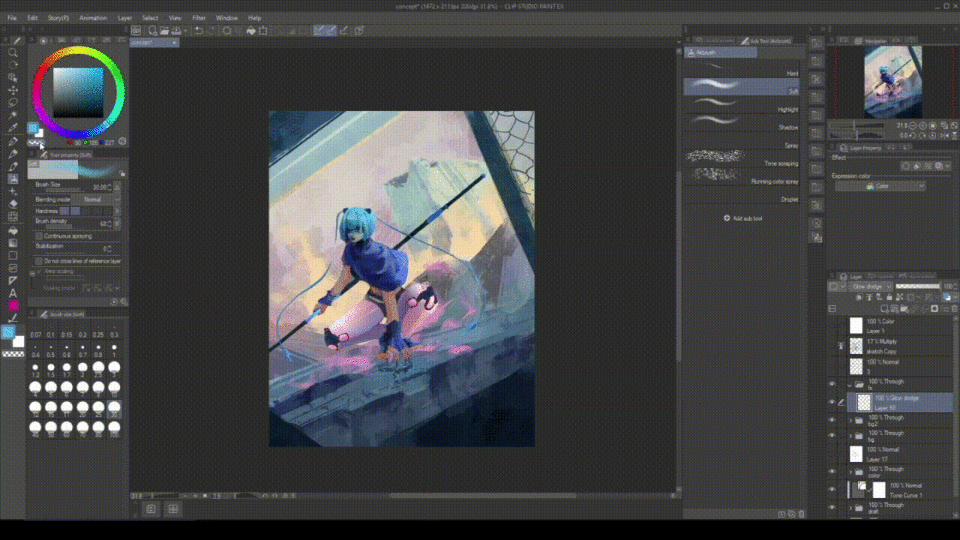Select the Airbrush tool in toolbar
Viewport: 960px width, 540px height.
13,179
